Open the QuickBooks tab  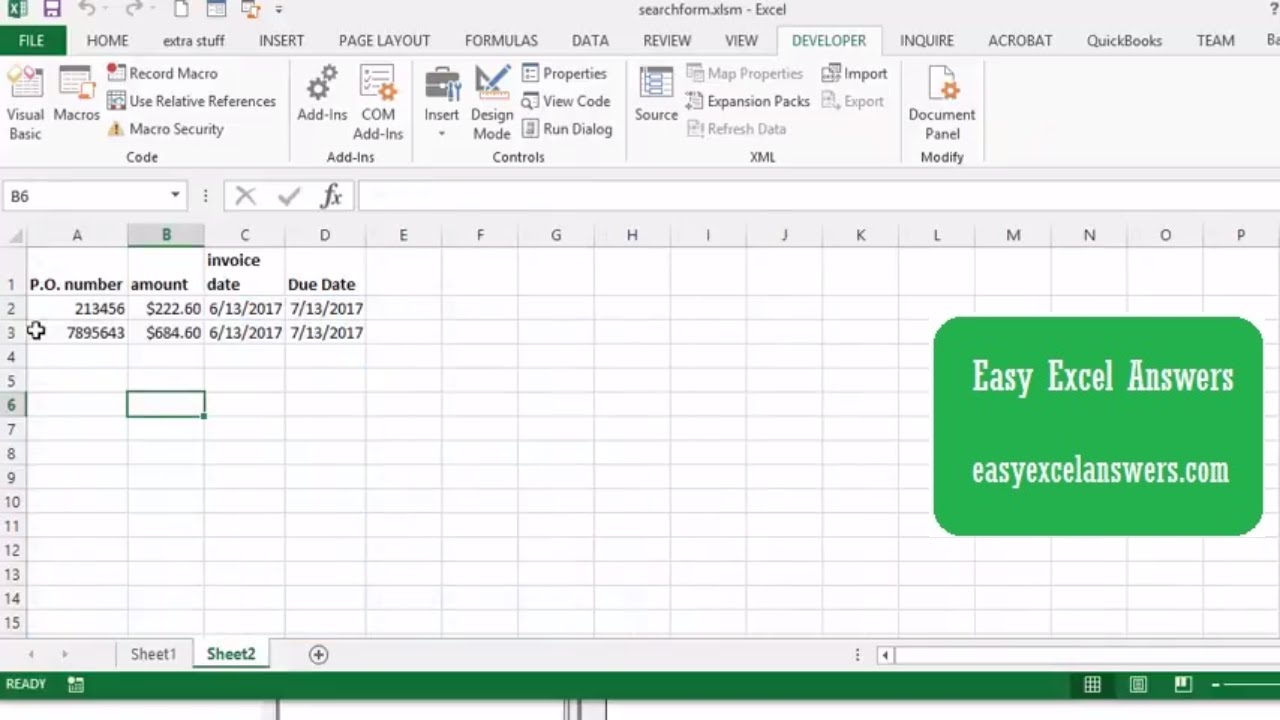click(1124, 41)
